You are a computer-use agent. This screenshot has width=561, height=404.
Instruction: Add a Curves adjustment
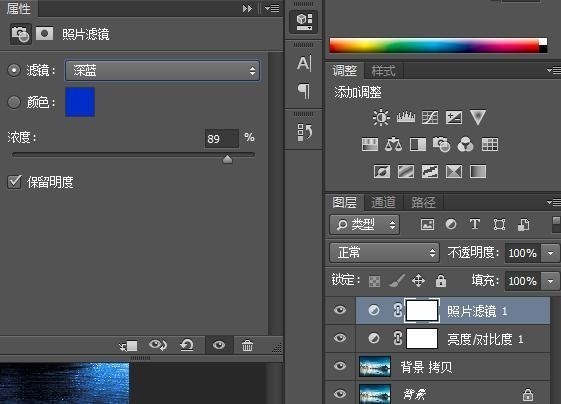[x=430, y=117]
